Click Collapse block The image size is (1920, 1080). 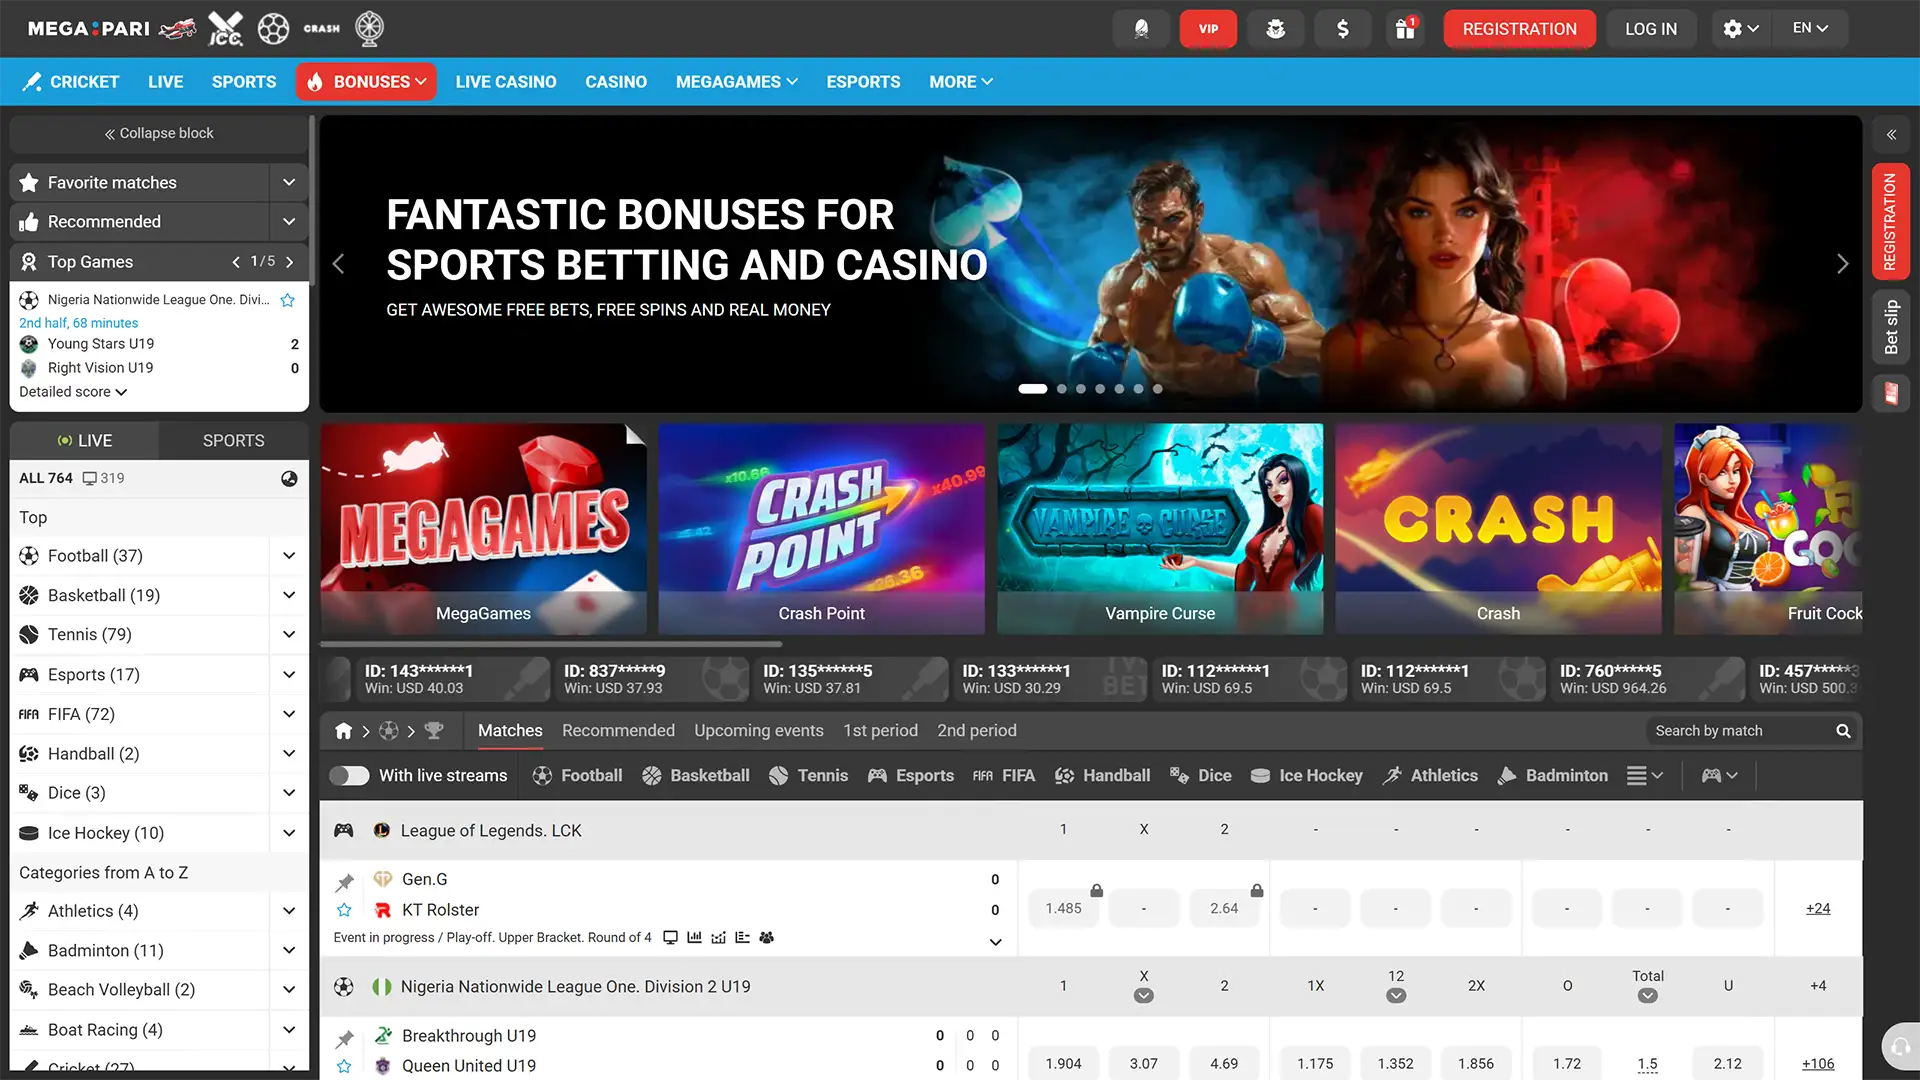pos(159,134)
